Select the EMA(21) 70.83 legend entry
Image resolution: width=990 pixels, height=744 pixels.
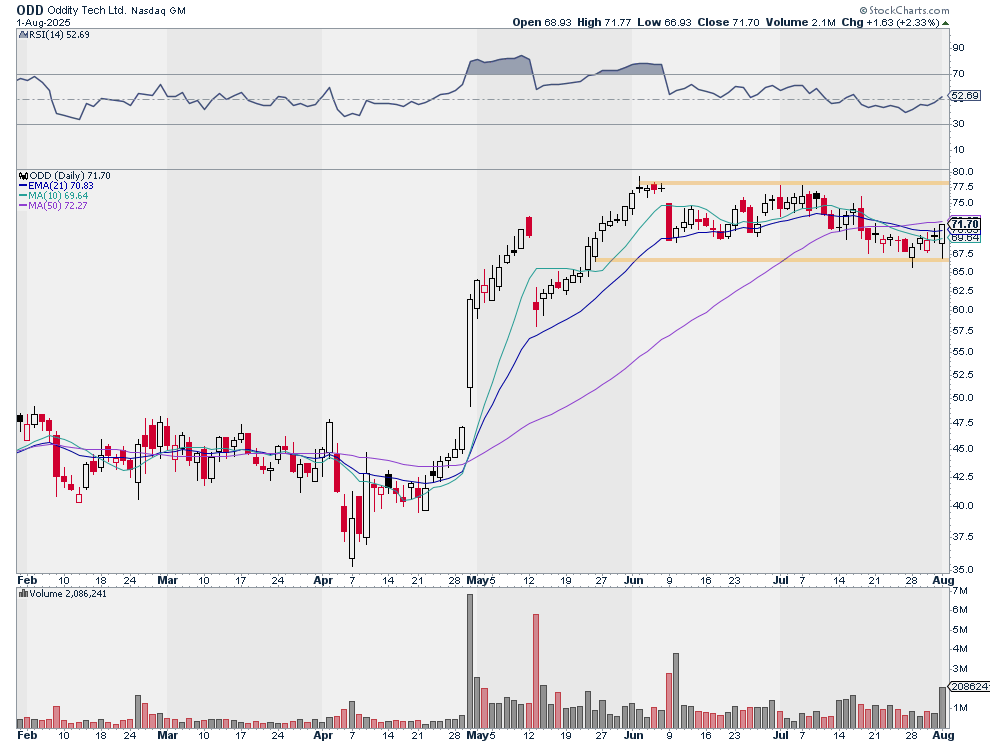56,186
